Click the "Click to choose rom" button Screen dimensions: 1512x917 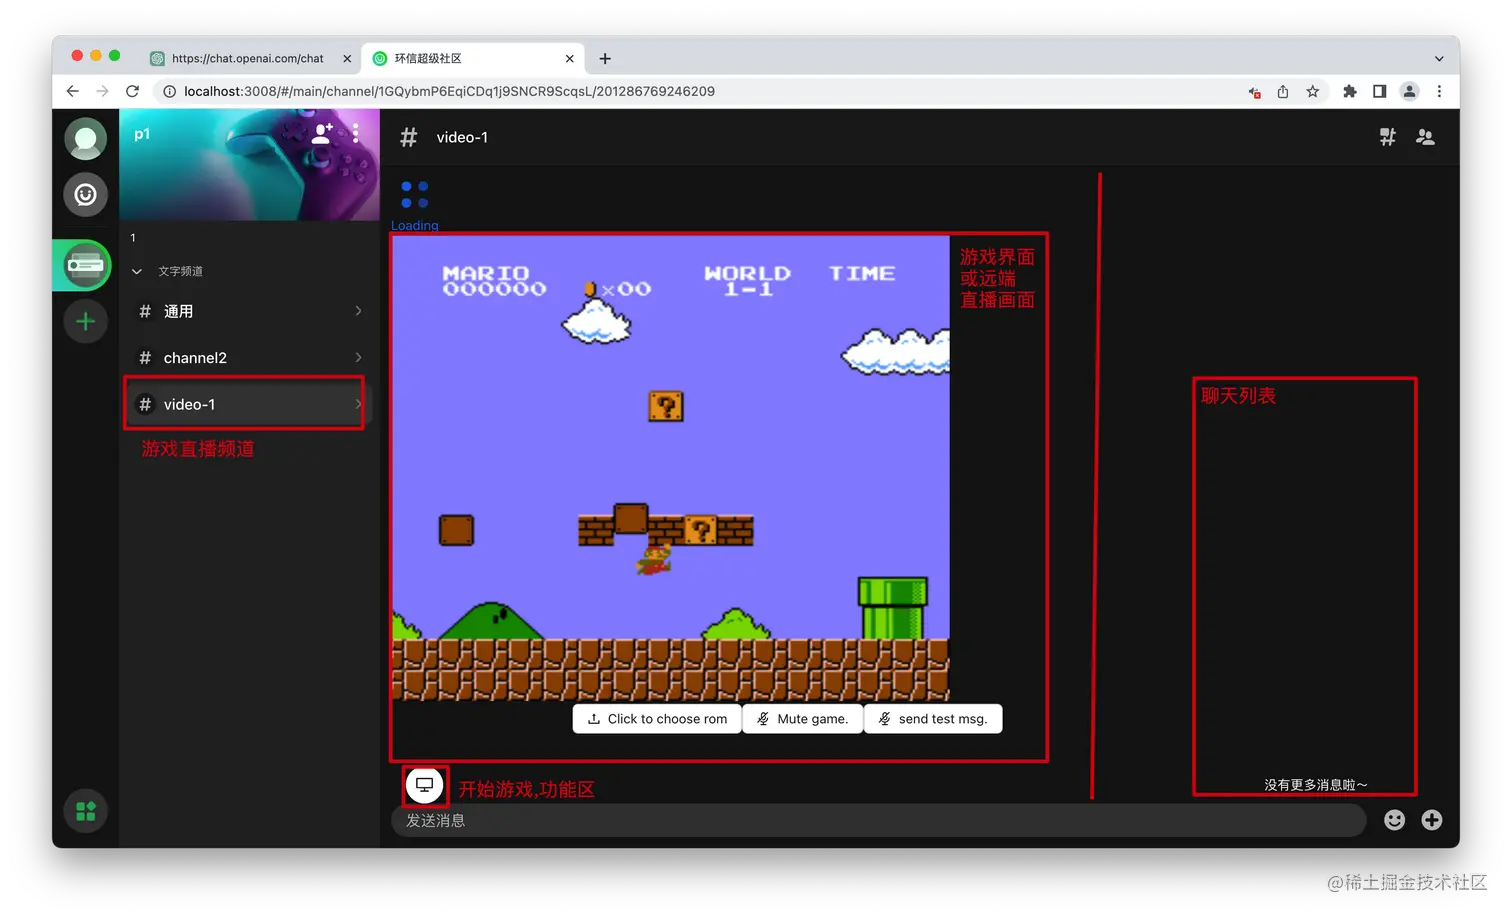pyautogui.click(x=657, y=719)
